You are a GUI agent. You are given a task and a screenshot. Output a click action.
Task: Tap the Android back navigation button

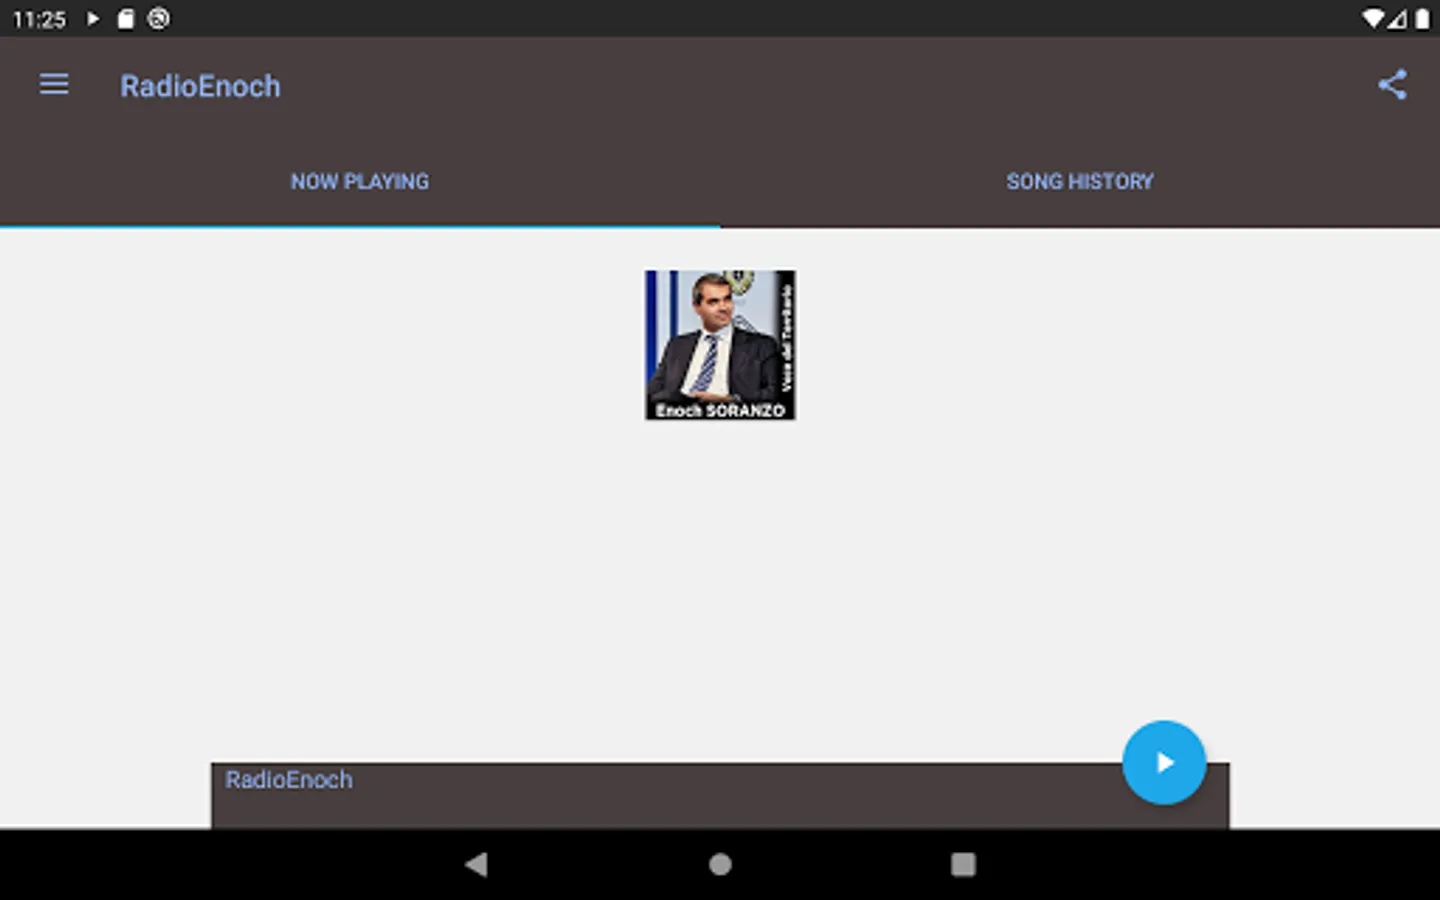[477, 864]
